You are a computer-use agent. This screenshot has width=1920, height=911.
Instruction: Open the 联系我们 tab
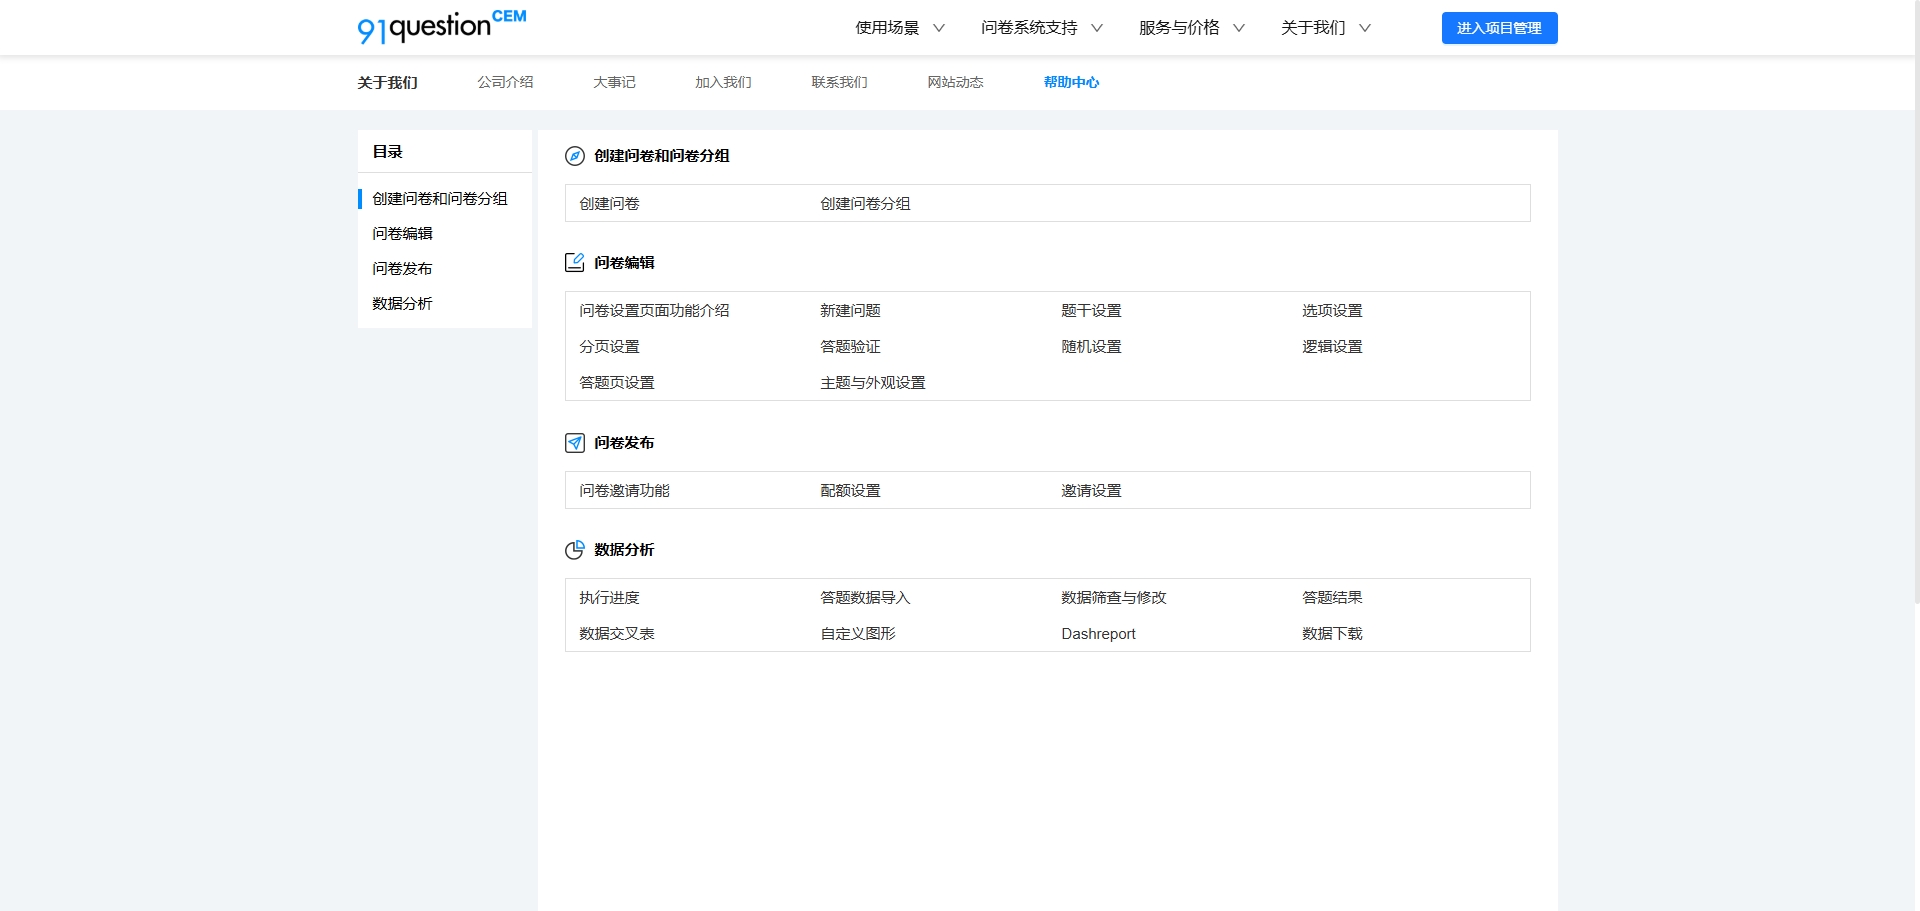839,82
